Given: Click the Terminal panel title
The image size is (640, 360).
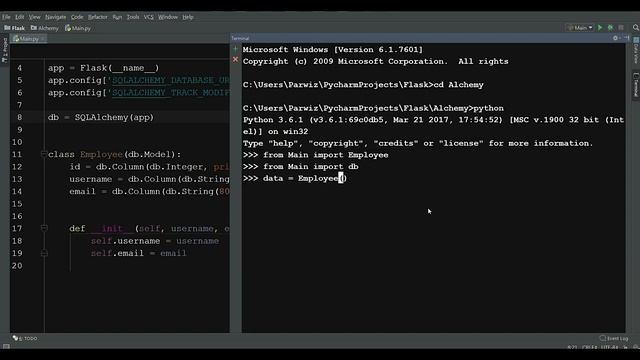Looking at the screenshot, I should point(240,38).
